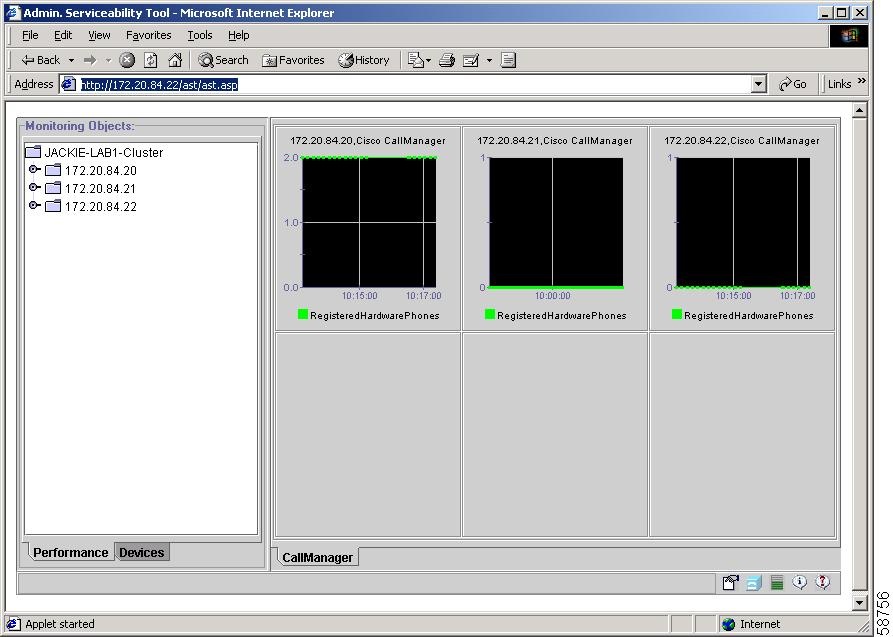The height and width of the screenshot is (637, 893).
Task: Open the View menu
Action: 99,35
